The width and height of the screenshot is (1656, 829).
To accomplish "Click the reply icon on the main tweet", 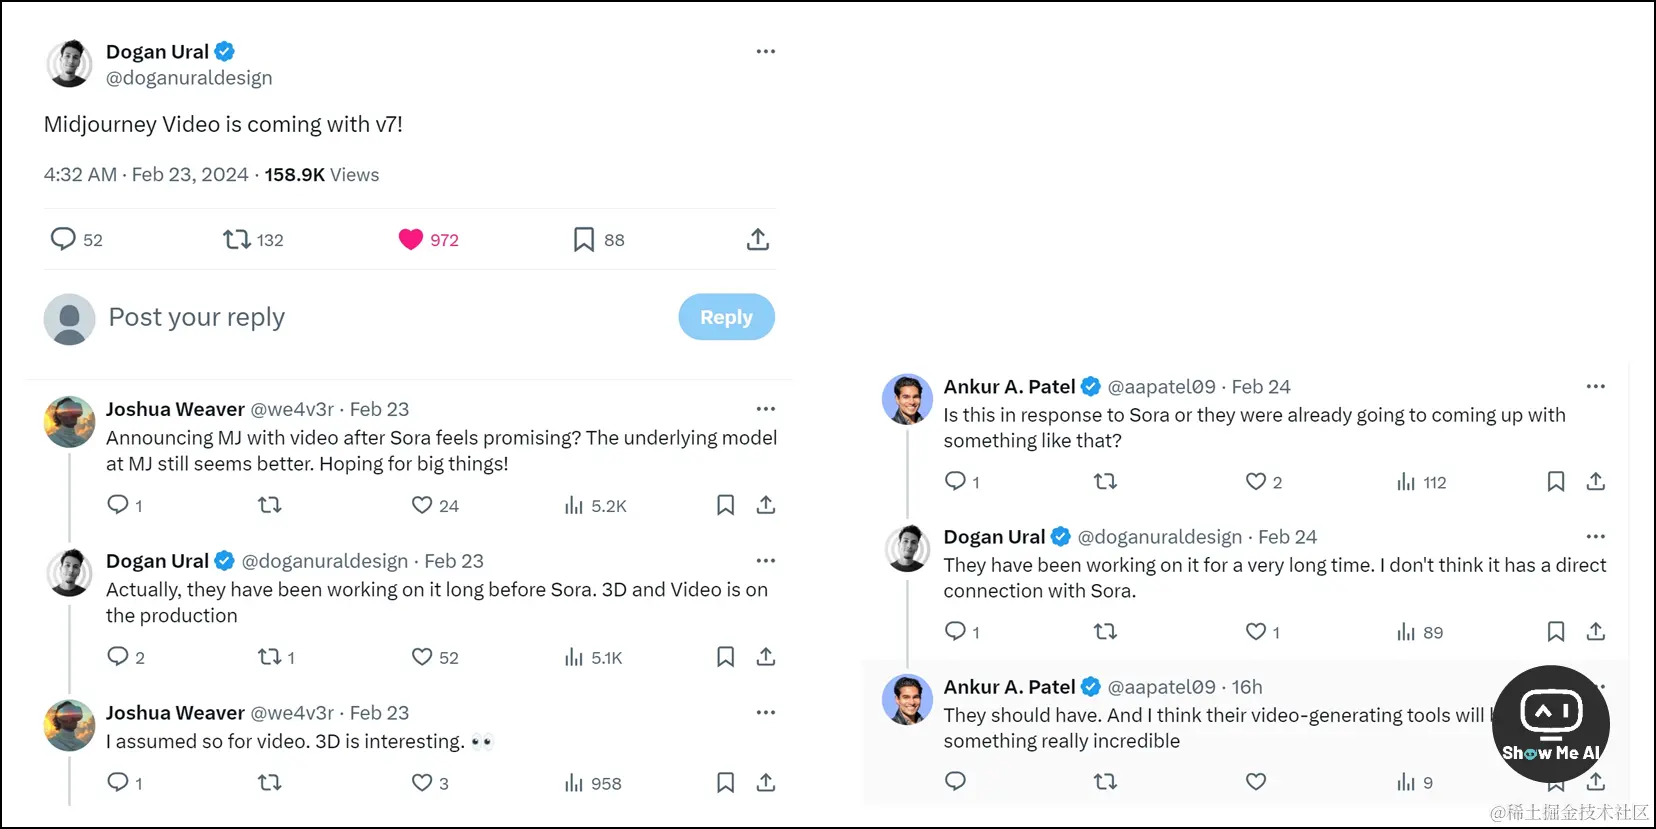I will [x=63, y=239].
